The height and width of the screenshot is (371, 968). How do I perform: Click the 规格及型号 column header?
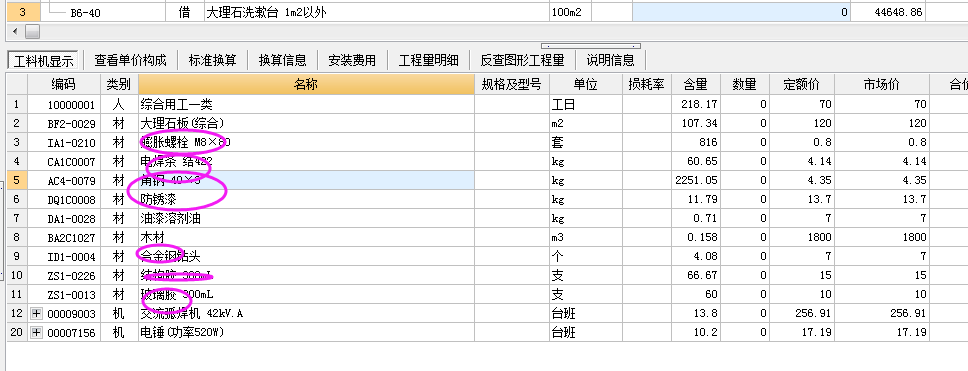(x=512, y=85)
